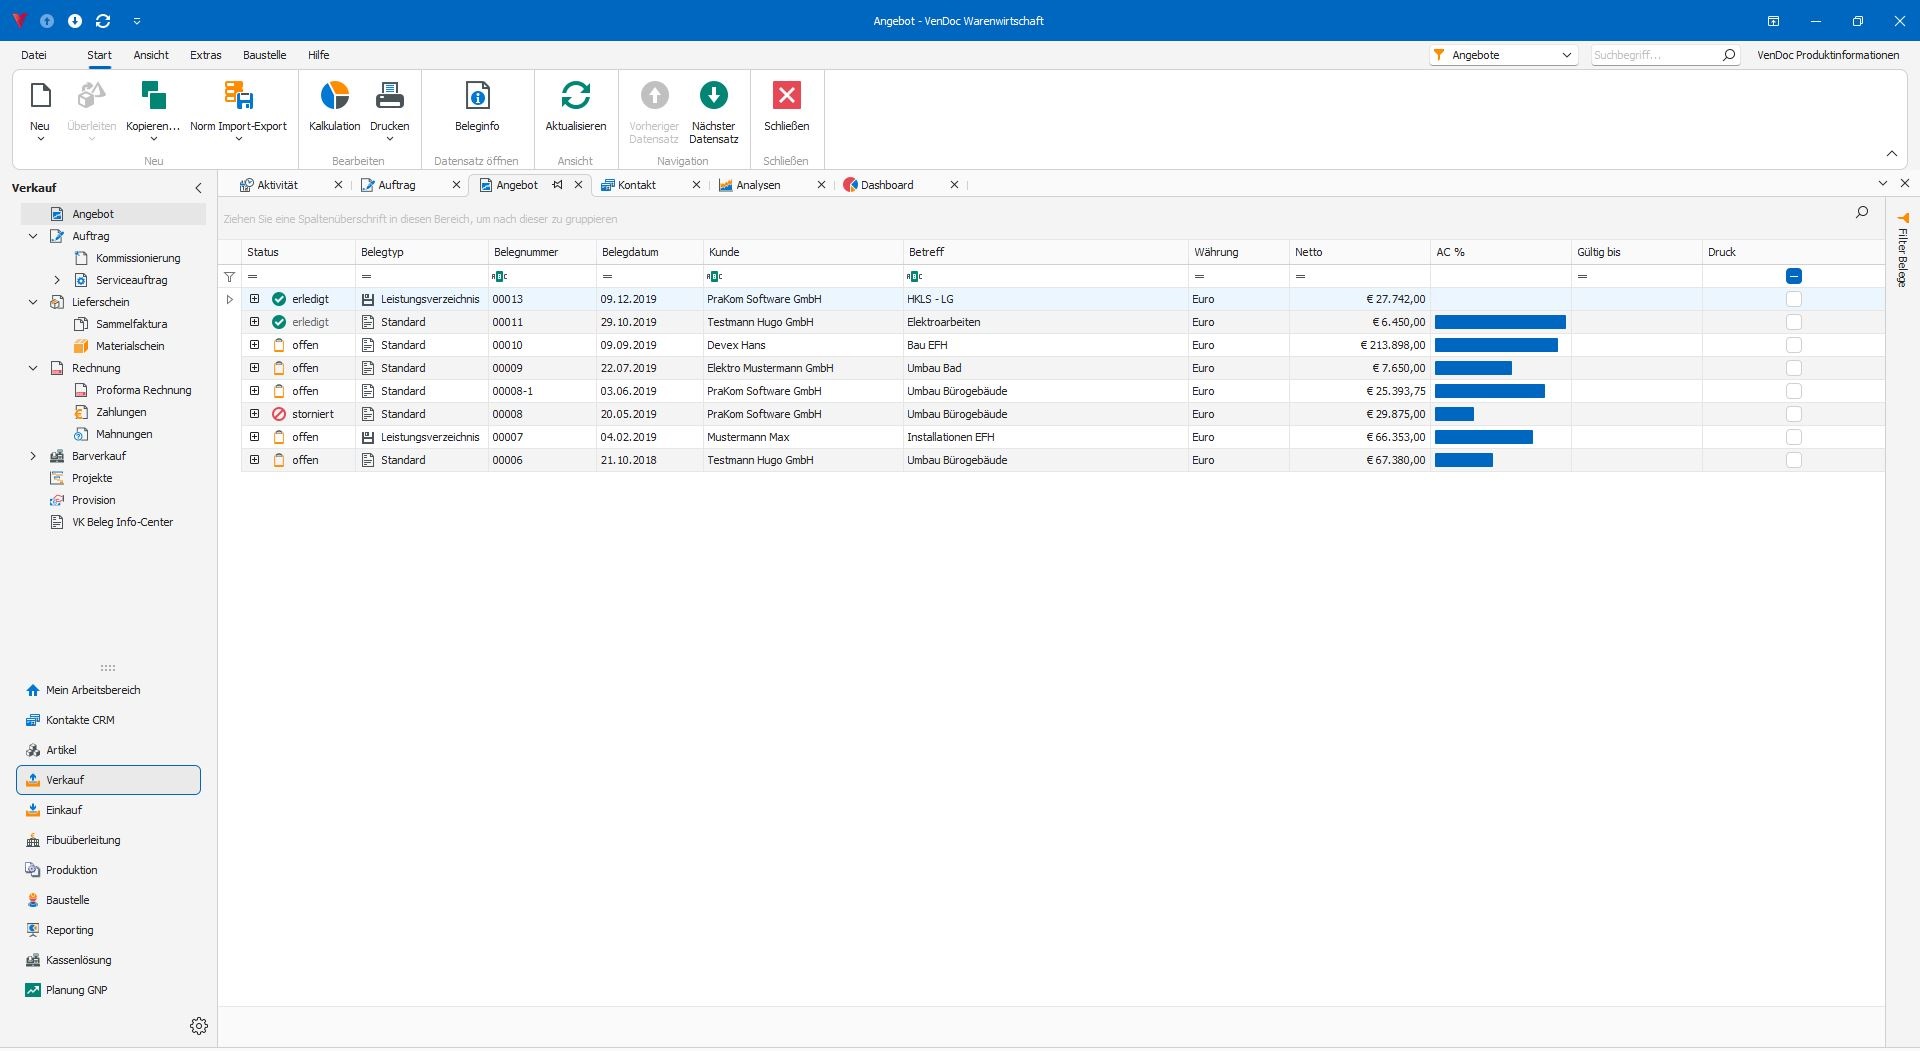Tick Druck checkbox for offer 00013
Screen dimensions: 1920x1051
click(x=1794, y=299)
